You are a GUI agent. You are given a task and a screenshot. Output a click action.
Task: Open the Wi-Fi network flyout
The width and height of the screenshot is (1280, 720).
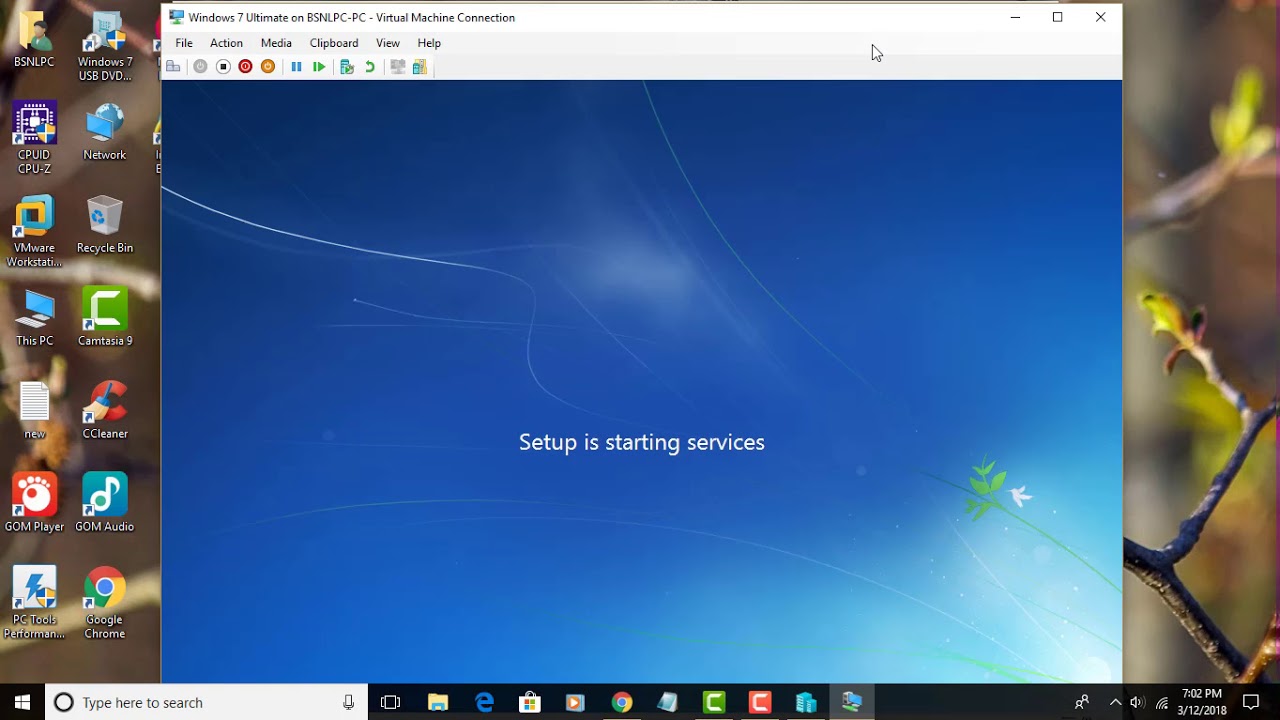pyautogui.click(x=1162, y=702)
